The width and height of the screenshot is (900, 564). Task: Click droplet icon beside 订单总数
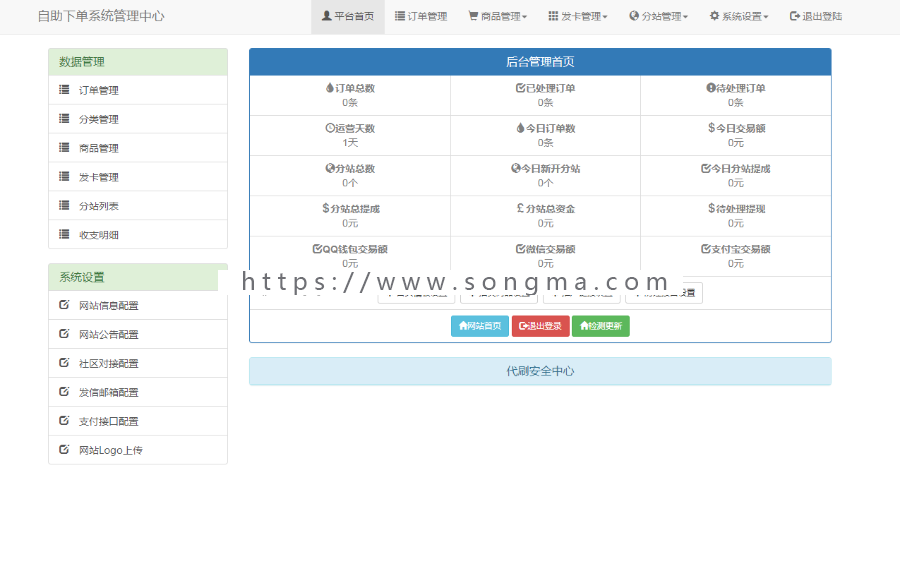click(x=329, y=88)
